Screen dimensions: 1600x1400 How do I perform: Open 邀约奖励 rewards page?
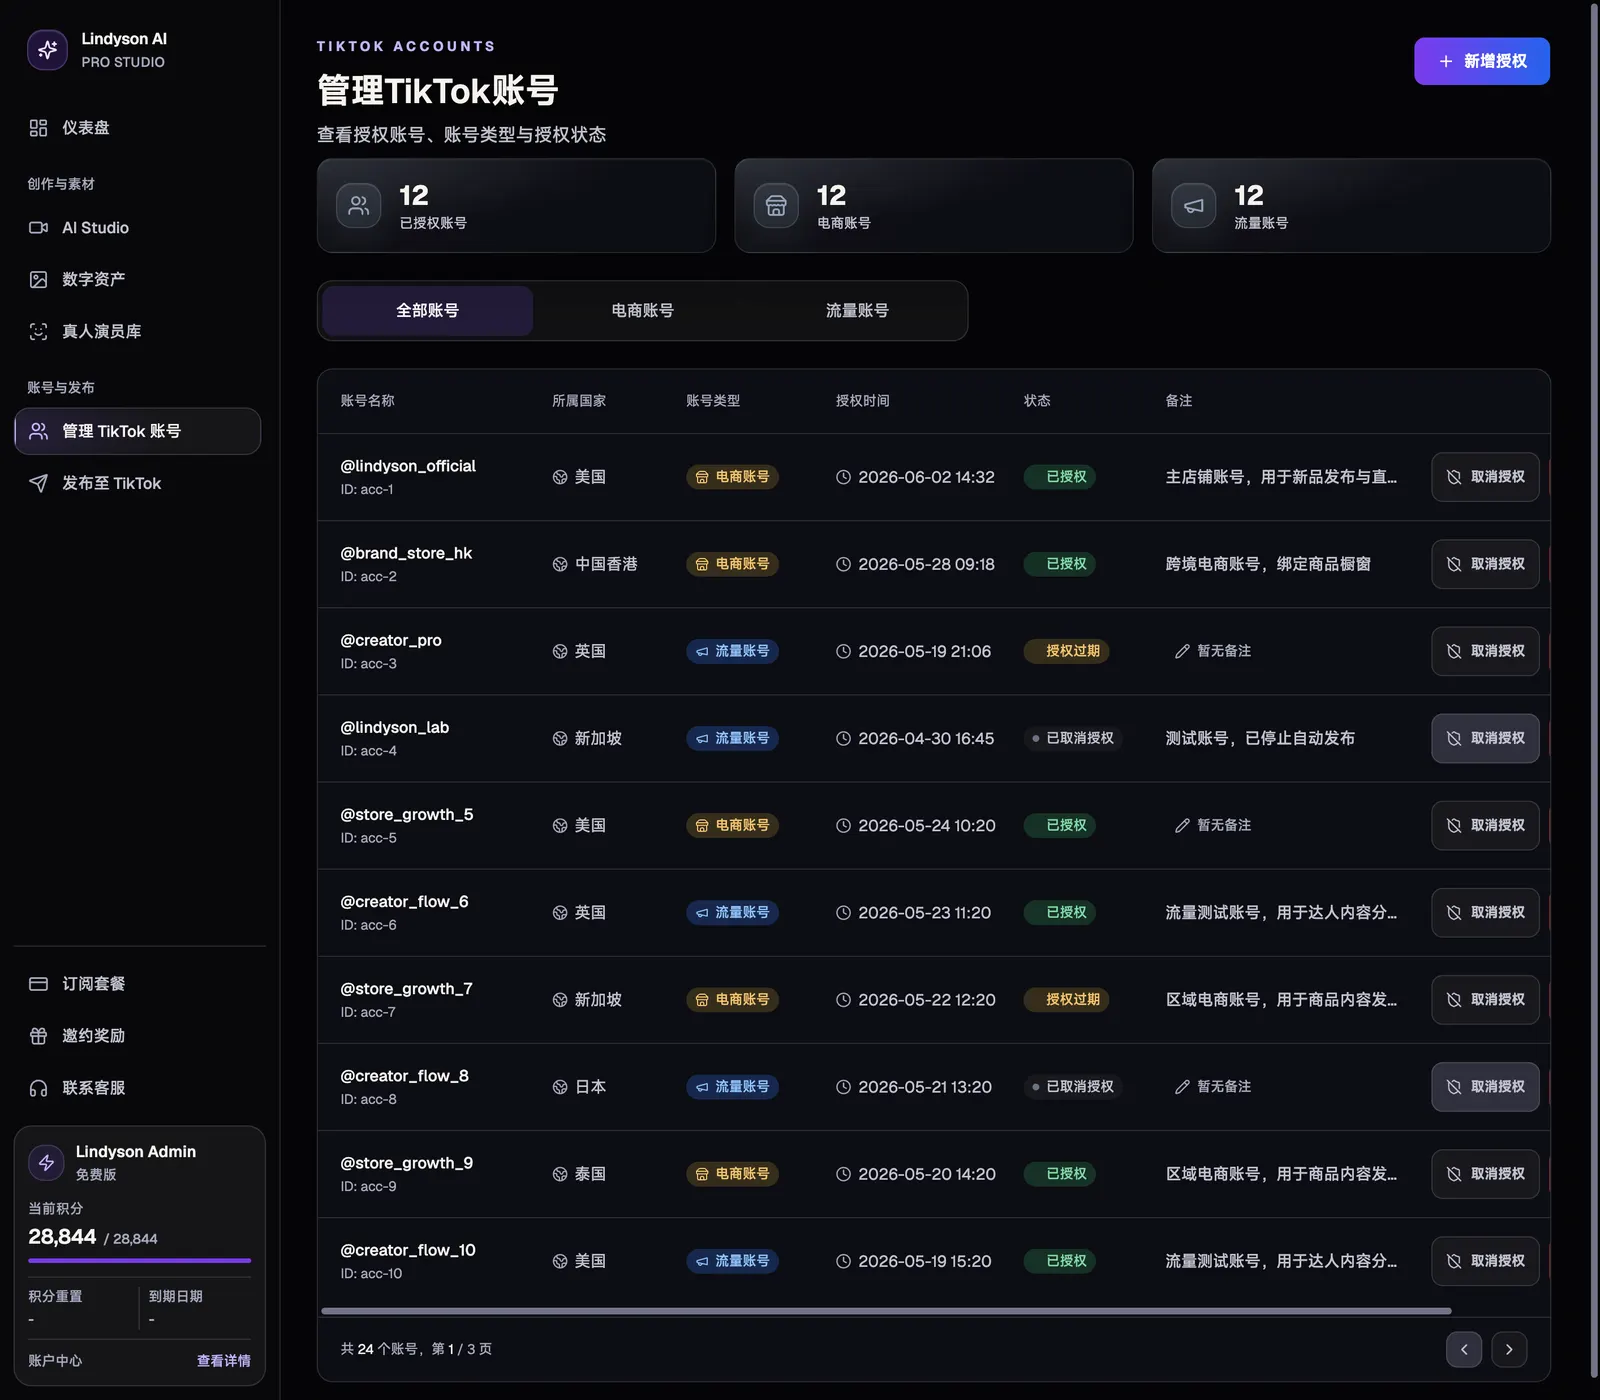tap(138, 1036)
